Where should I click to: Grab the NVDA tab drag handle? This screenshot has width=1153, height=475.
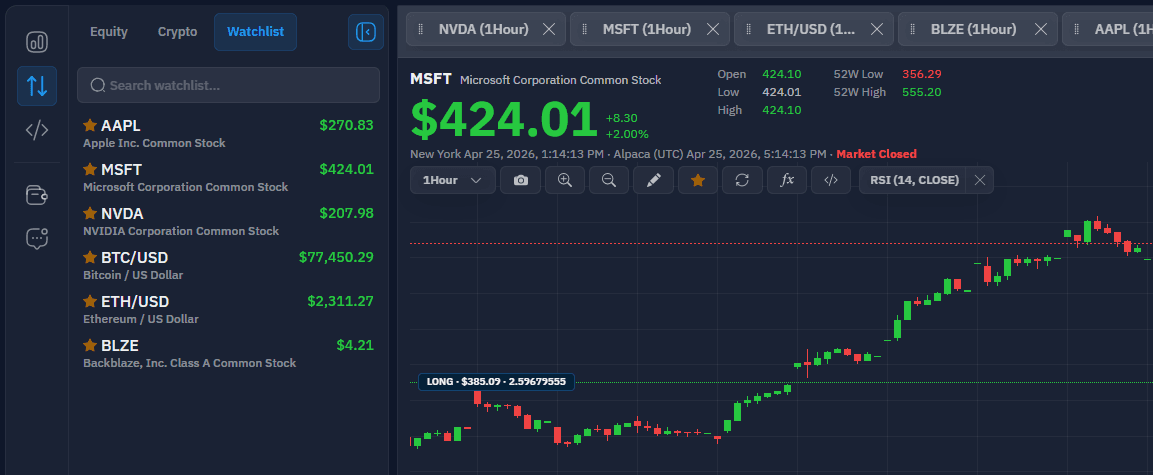421,29
